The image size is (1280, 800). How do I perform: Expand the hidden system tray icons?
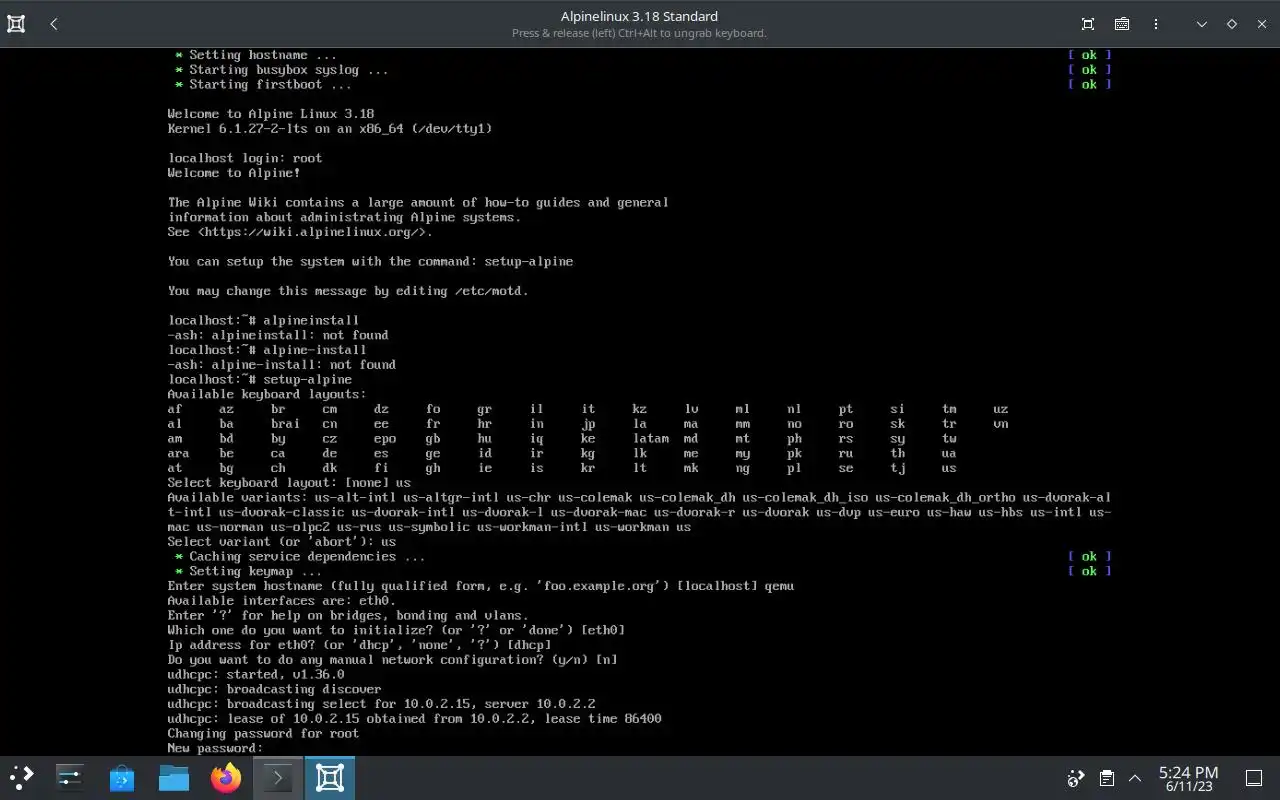1135,778
